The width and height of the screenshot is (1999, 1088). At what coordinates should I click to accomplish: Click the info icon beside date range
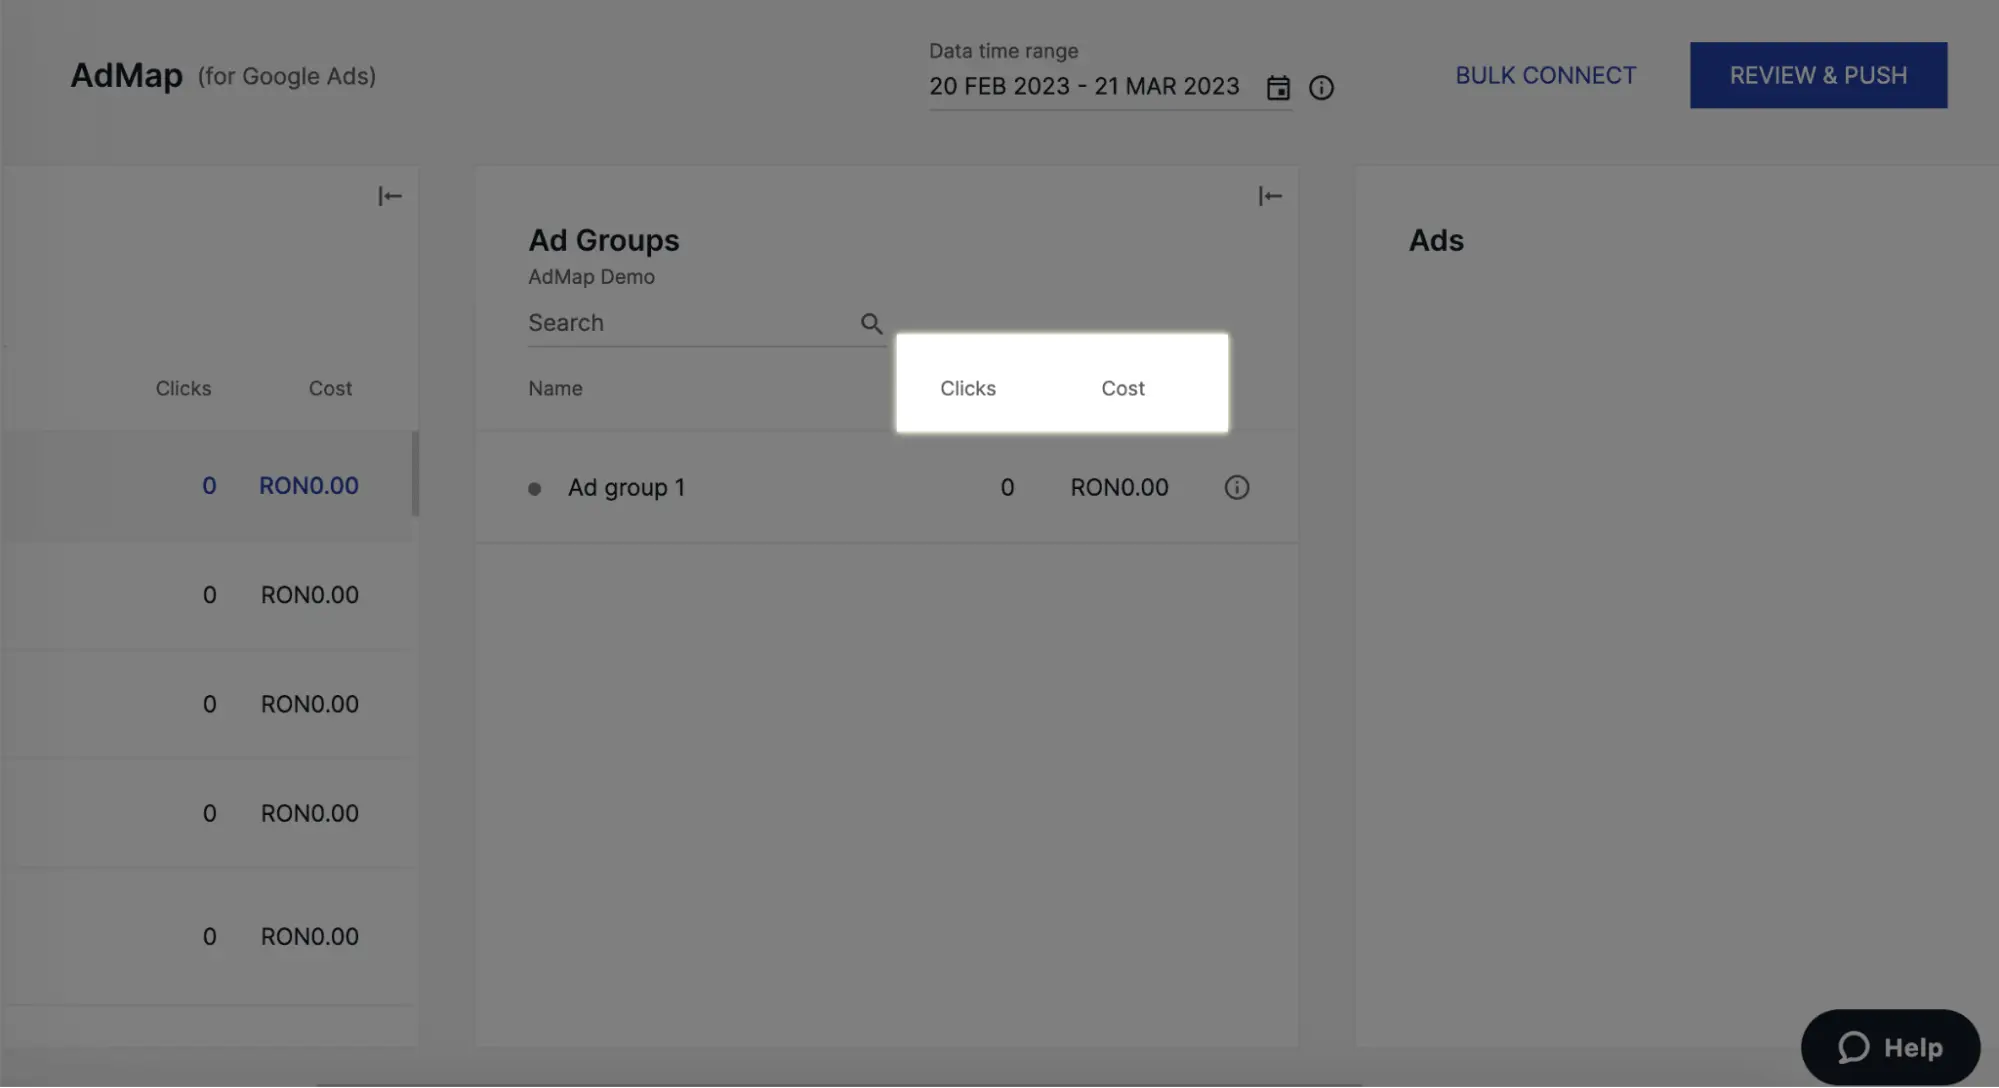(x=1321, y=88)
